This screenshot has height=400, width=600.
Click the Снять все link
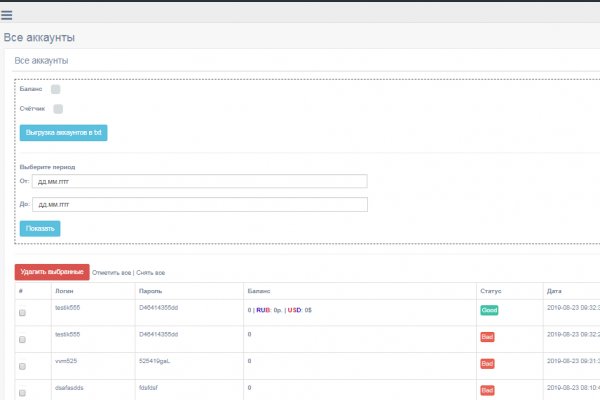[150, 272]
